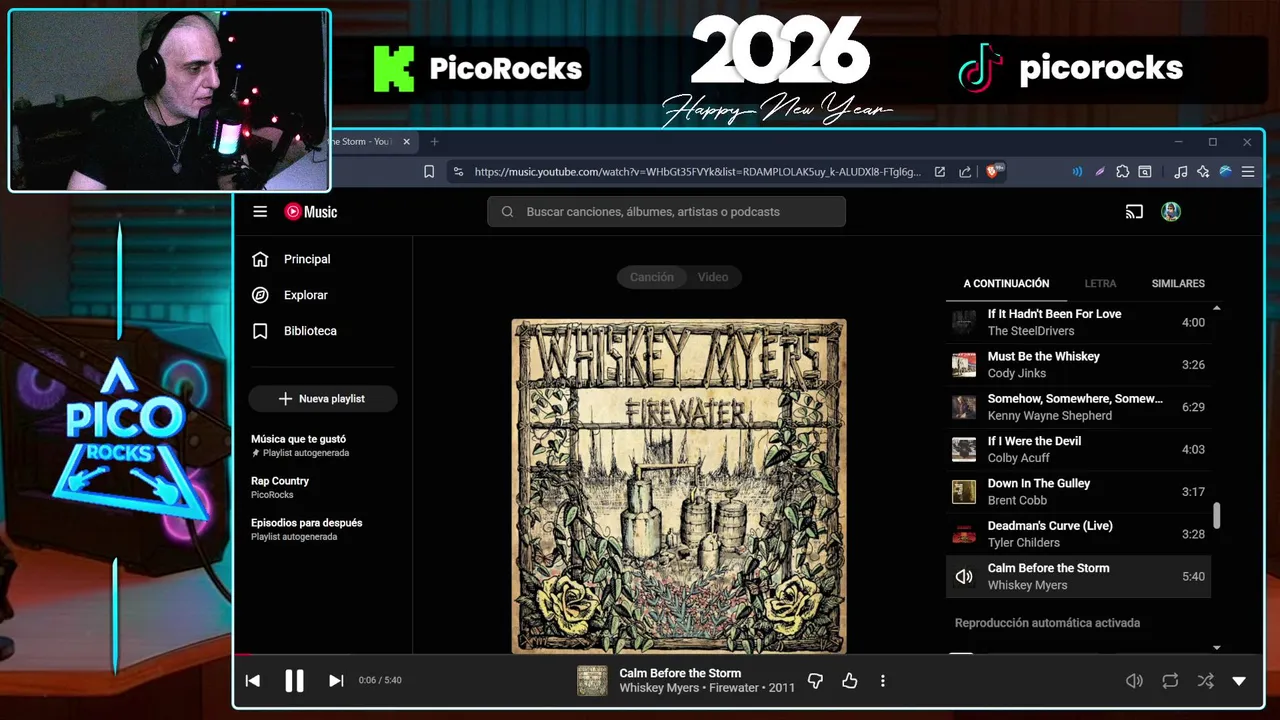Click the search box for songs

coord(666,212)
